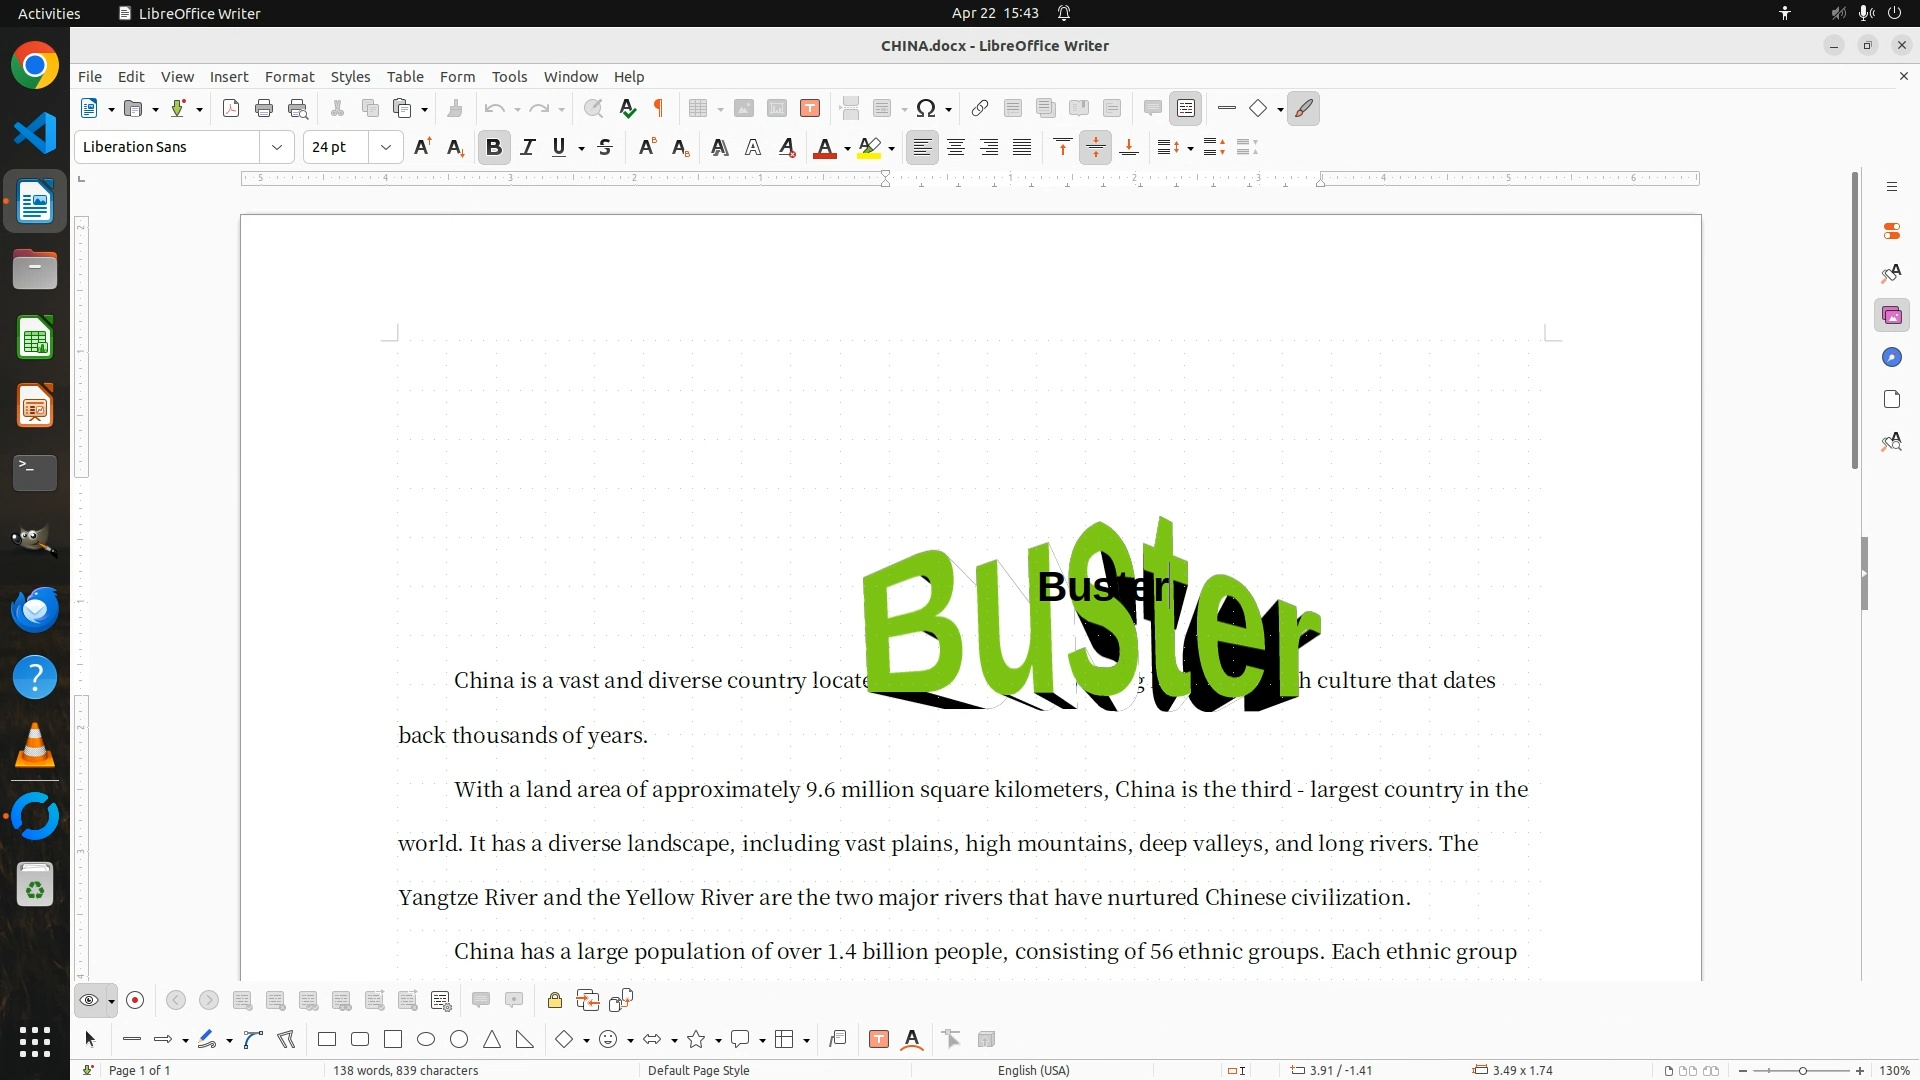The height and width of the screenshot is (1080, 1920).
Task: Open the Format menu
Action: (x=289, y=77)
